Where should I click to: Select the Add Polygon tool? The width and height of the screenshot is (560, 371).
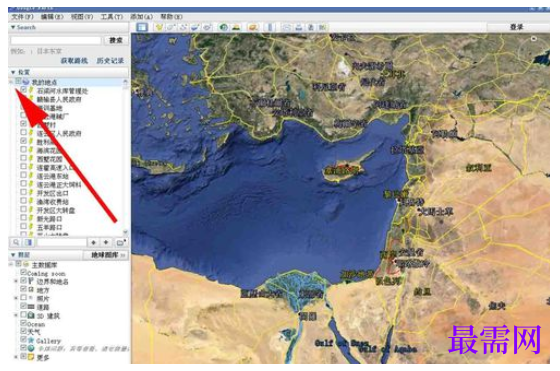click(x=171, y=27)
